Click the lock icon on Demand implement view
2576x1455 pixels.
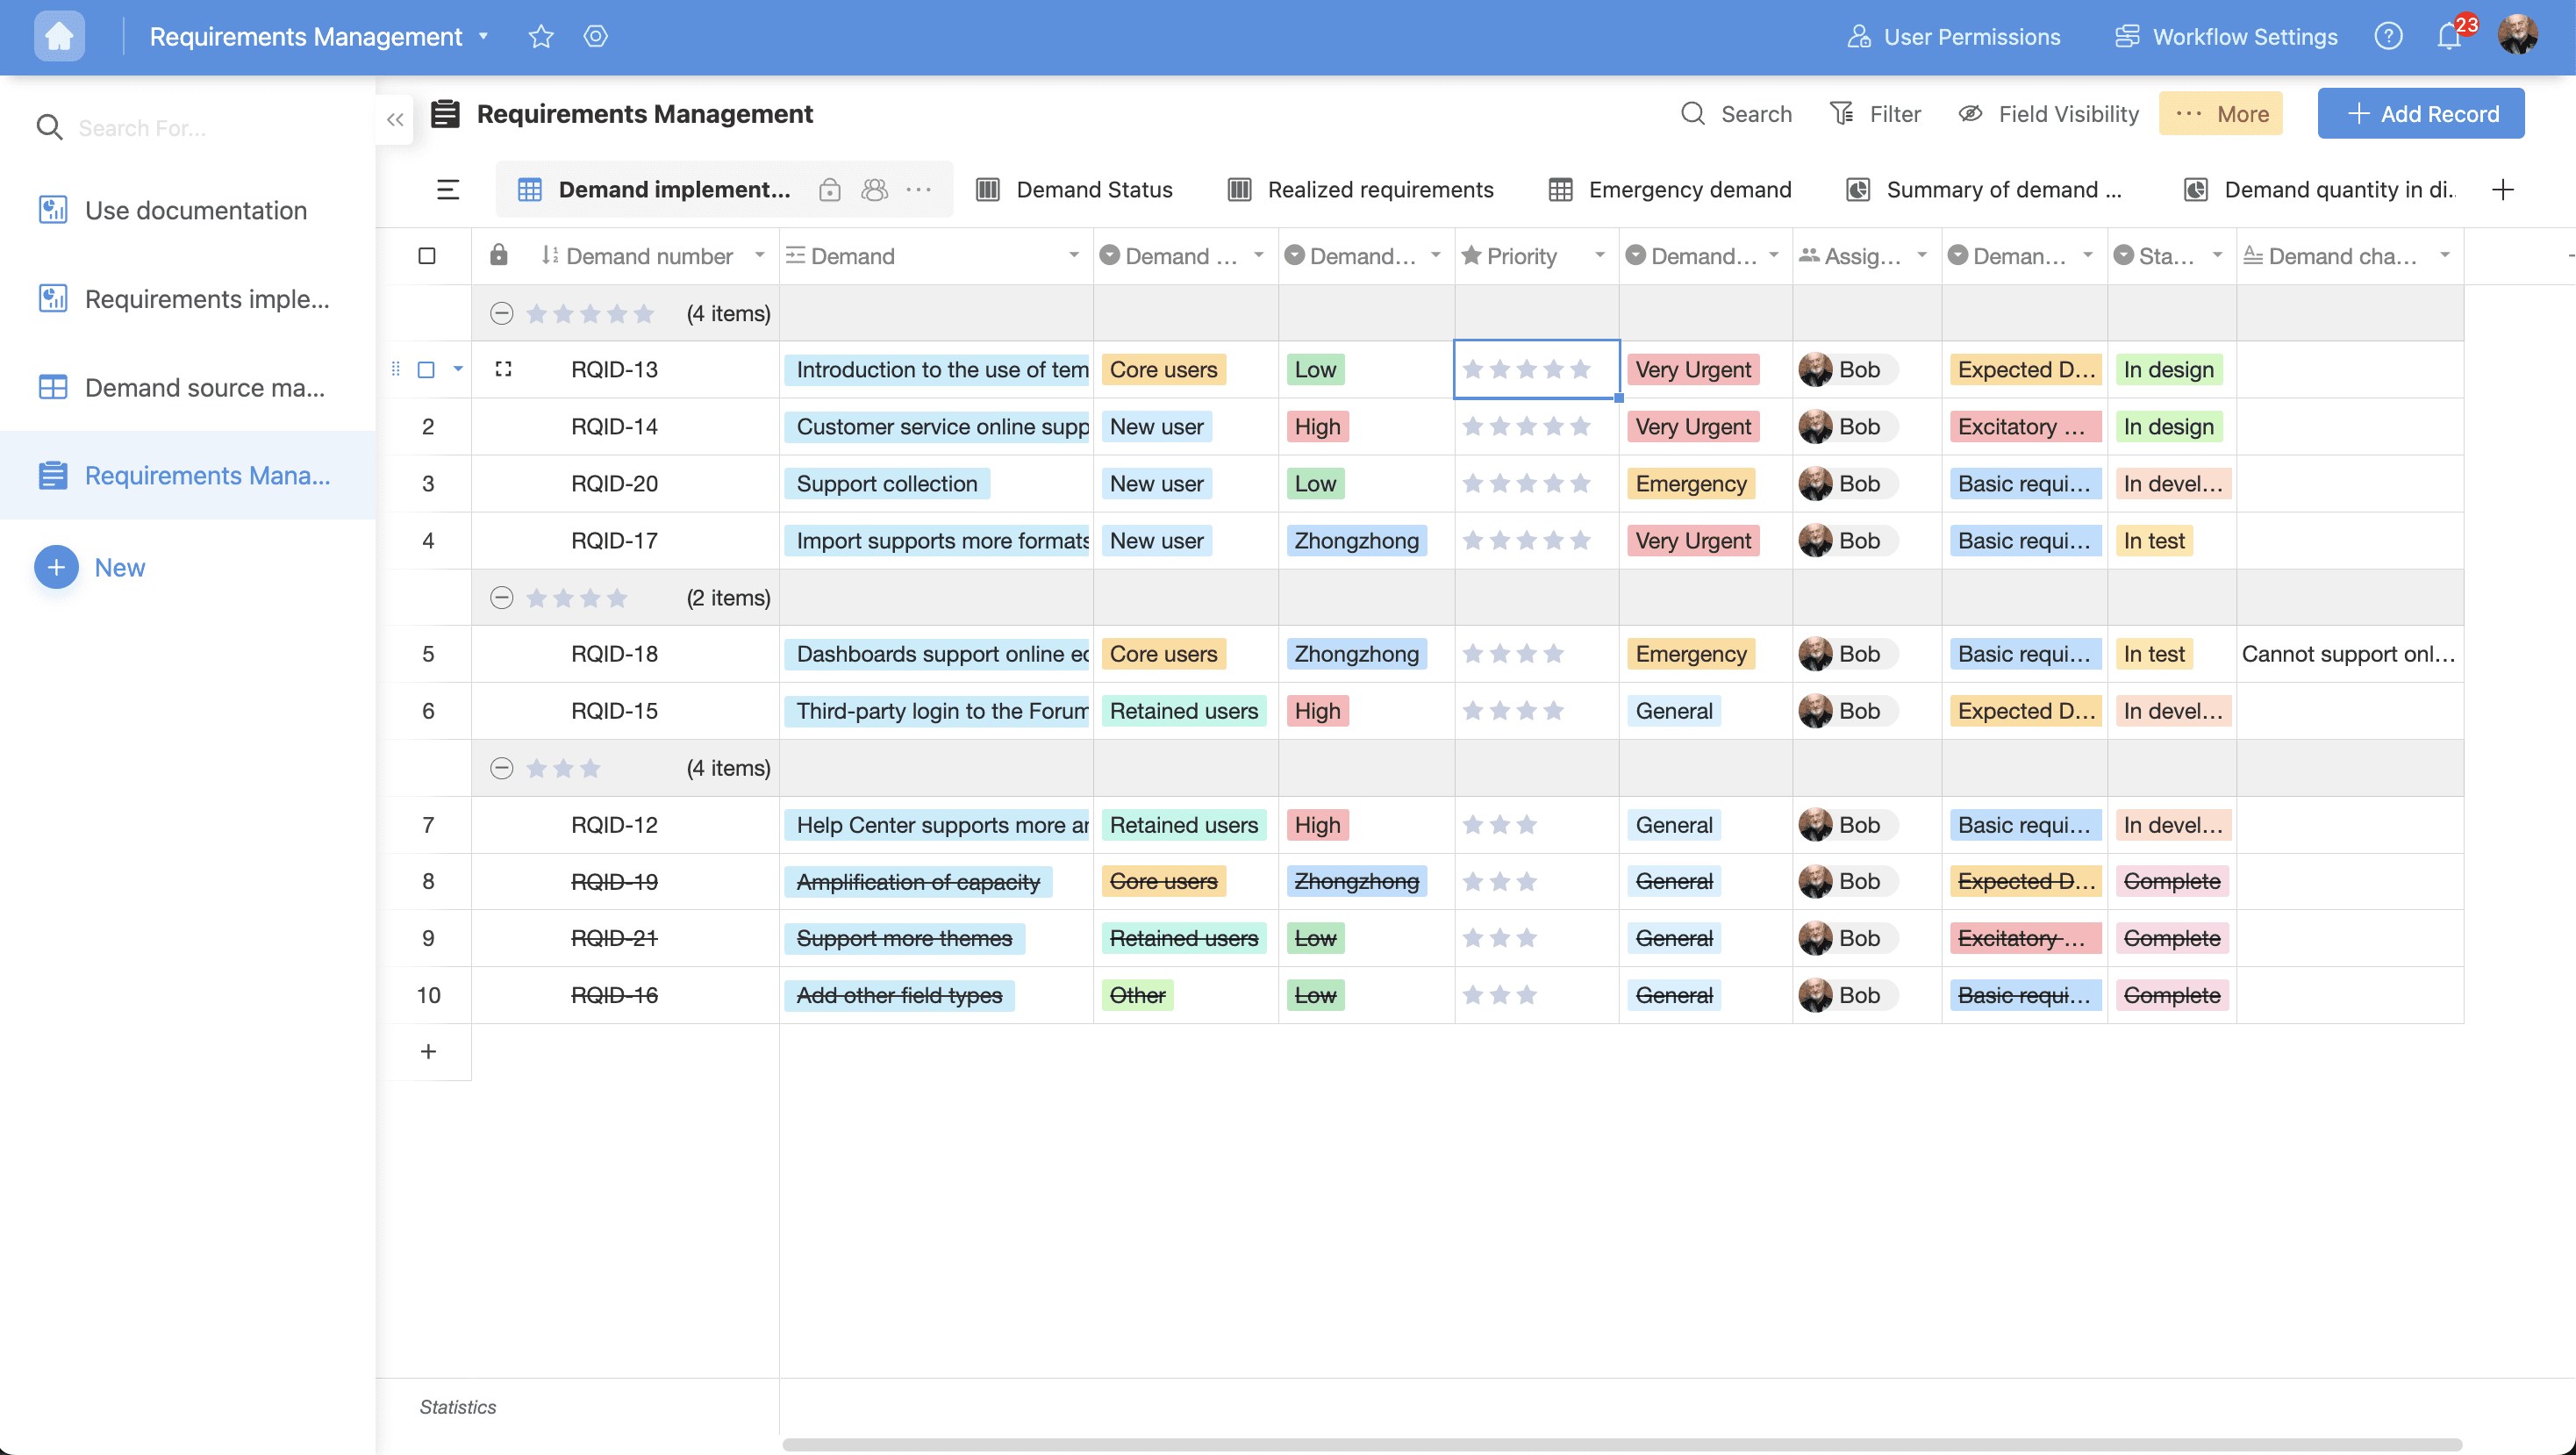(x=829, y=189)
